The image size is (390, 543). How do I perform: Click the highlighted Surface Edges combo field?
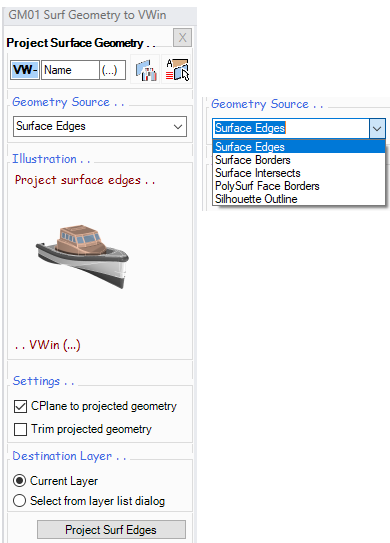click(291, 128)
